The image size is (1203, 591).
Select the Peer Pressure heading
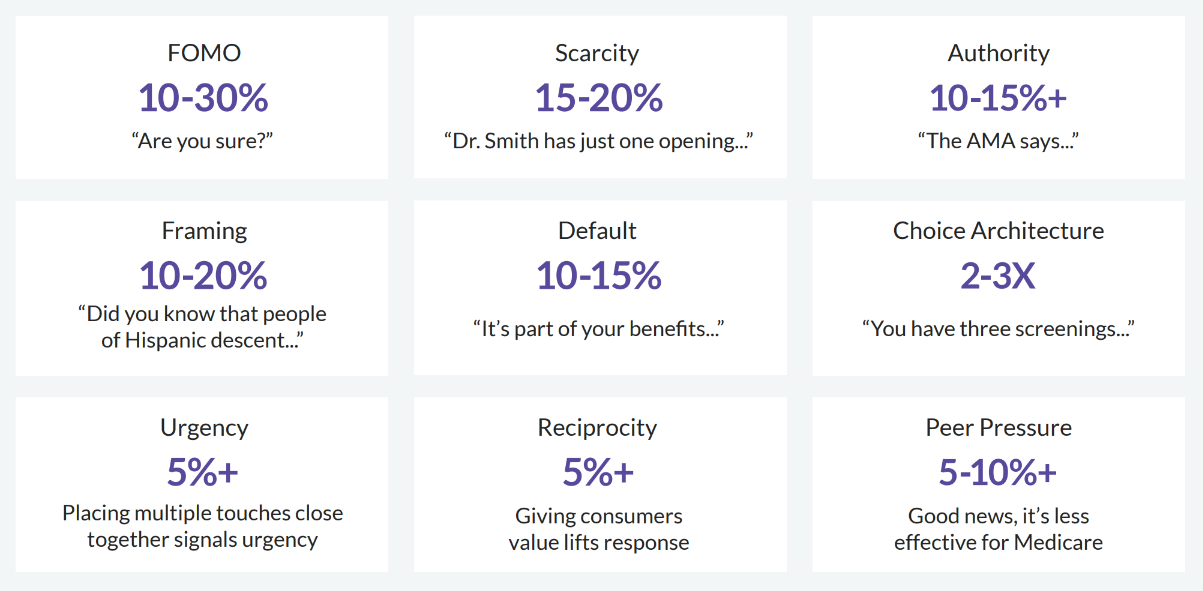tap(998, 428)
